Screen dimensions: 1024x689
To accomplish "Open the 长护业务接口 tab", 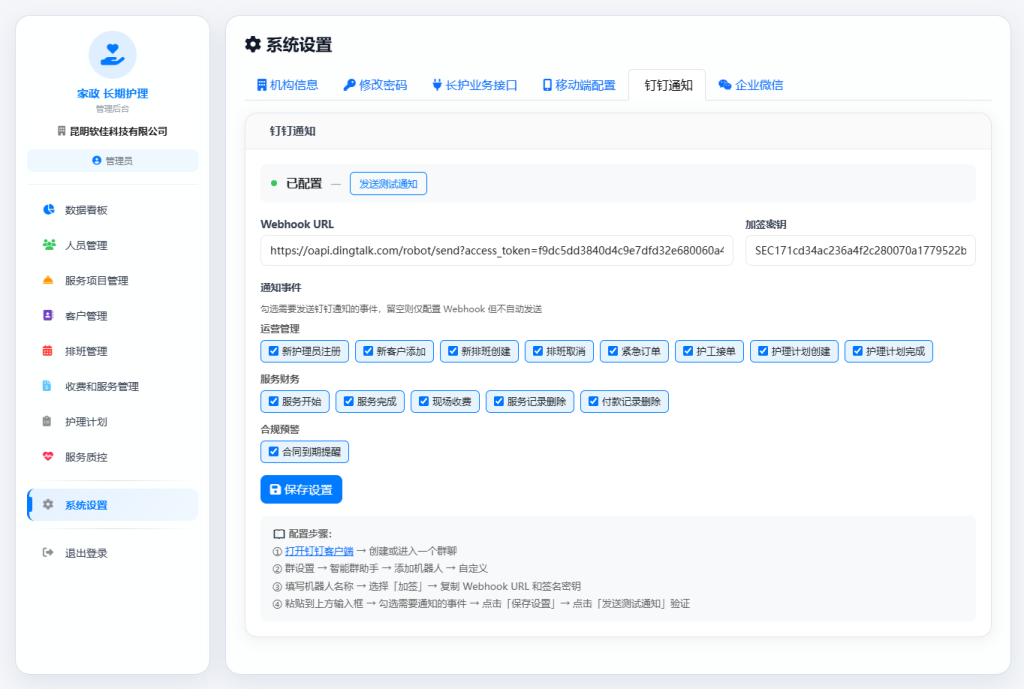I will click(475, 85).
